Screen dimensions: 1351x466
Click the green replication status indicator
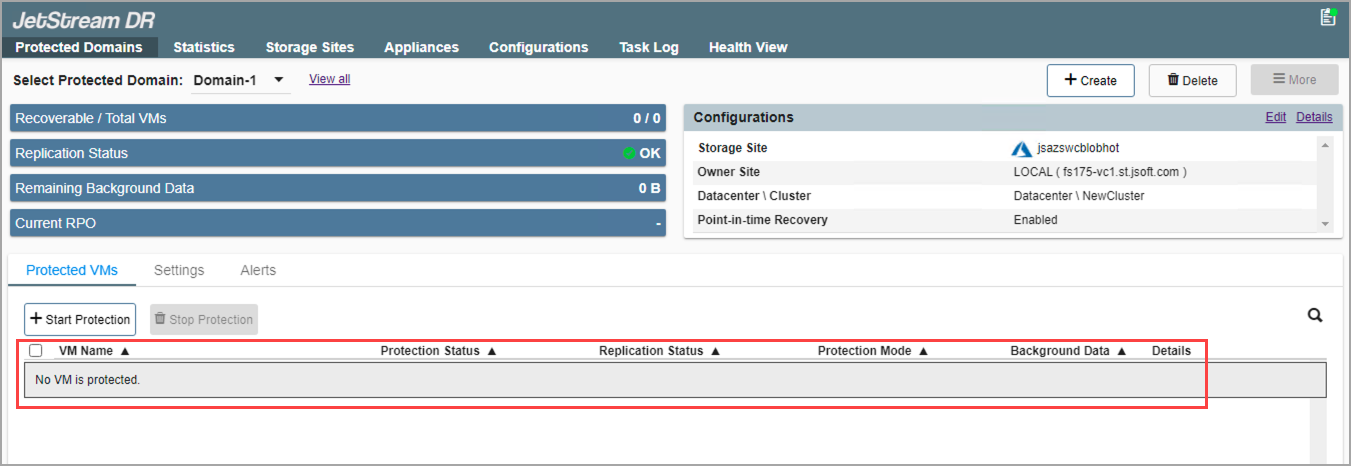pos(629,153)
